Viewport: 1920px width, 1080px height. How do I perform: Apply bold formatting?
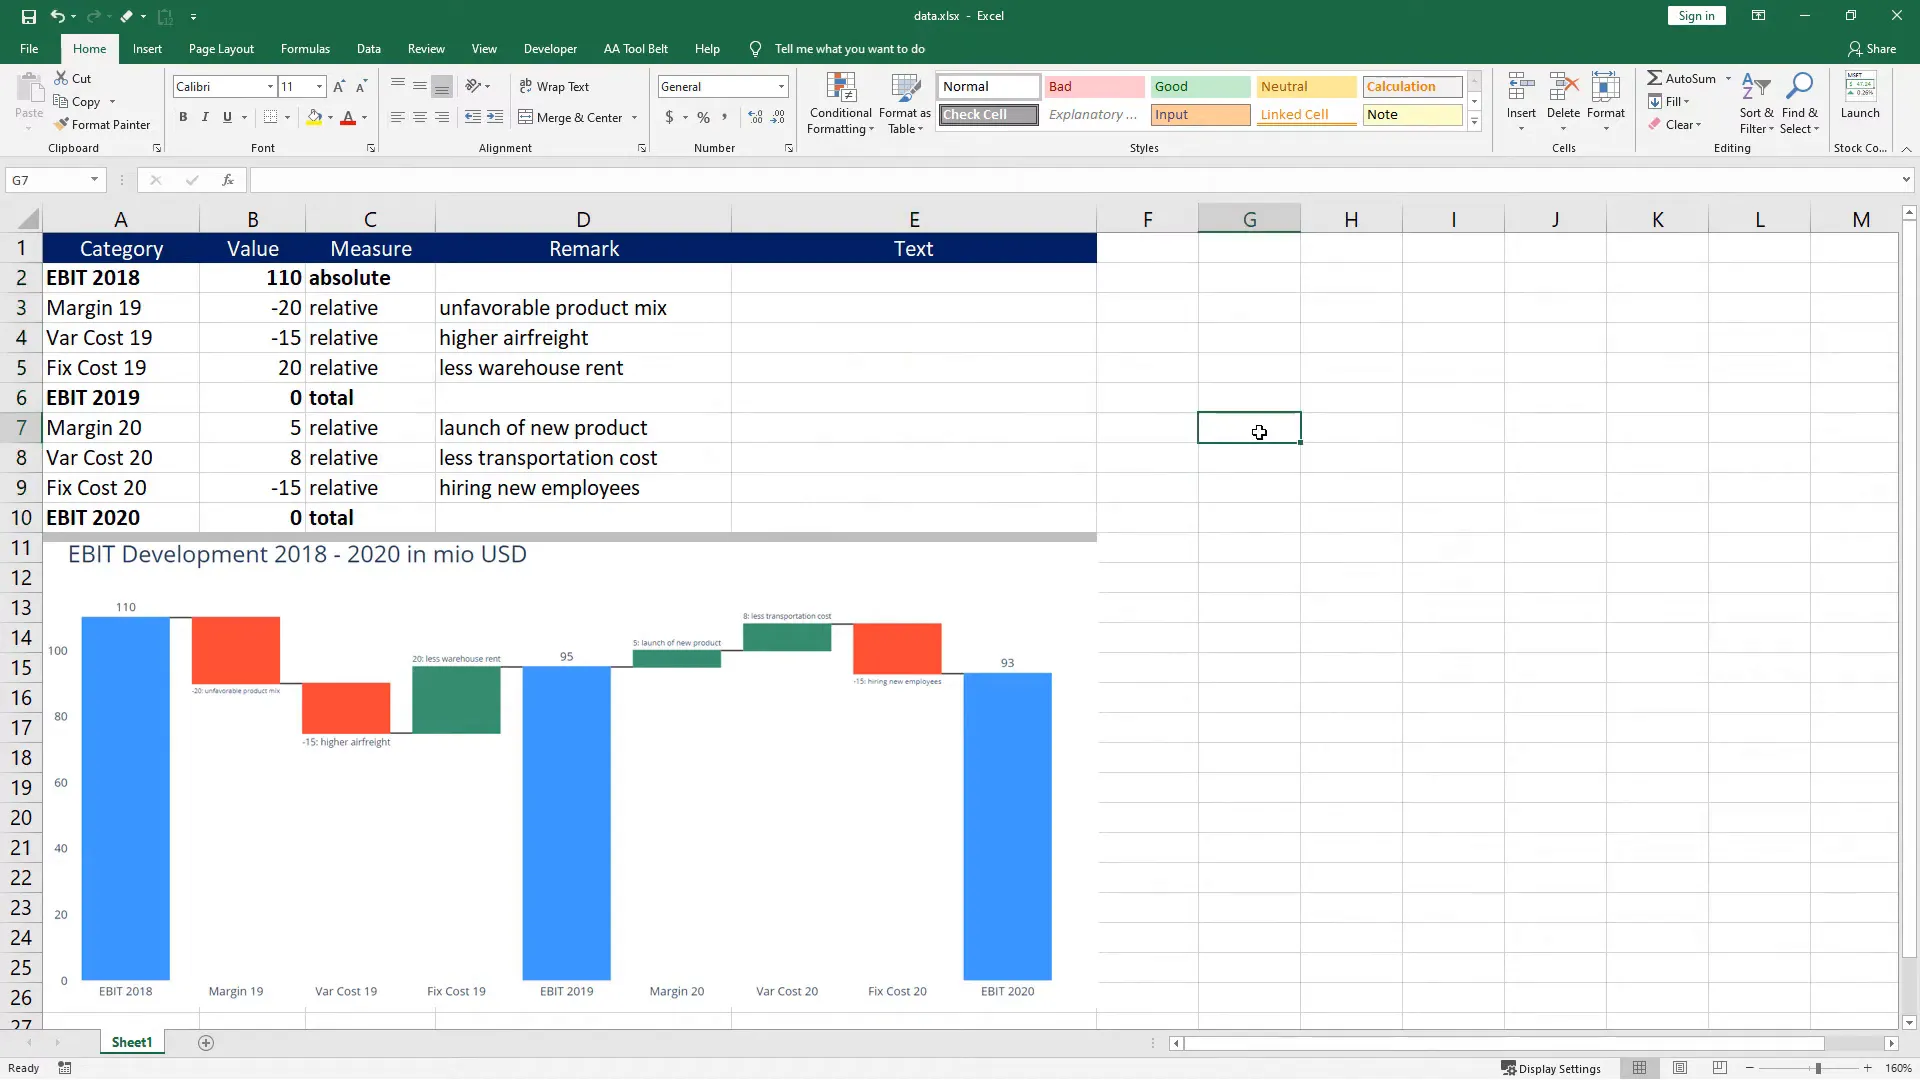tap(183, 117)
